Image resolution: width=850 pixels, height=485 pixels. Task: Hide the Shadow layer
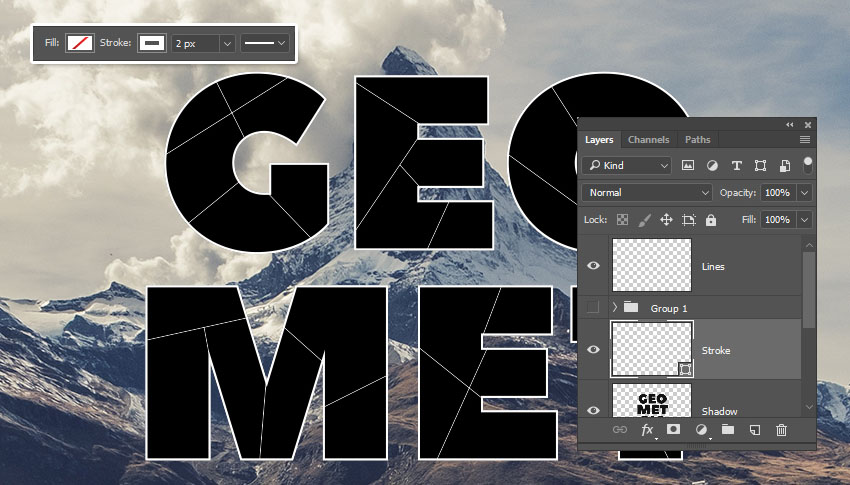pos(593,410)
